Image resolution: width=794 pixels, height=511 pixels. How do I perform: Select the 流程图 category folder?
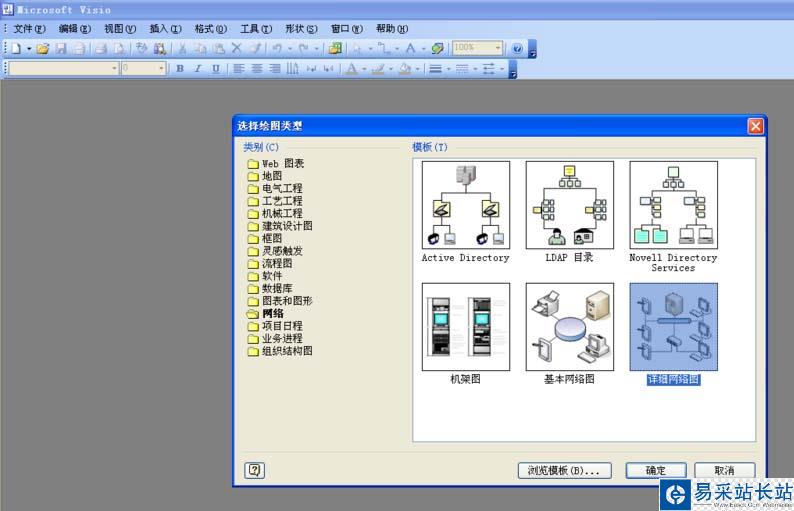[x=270, y=263]
